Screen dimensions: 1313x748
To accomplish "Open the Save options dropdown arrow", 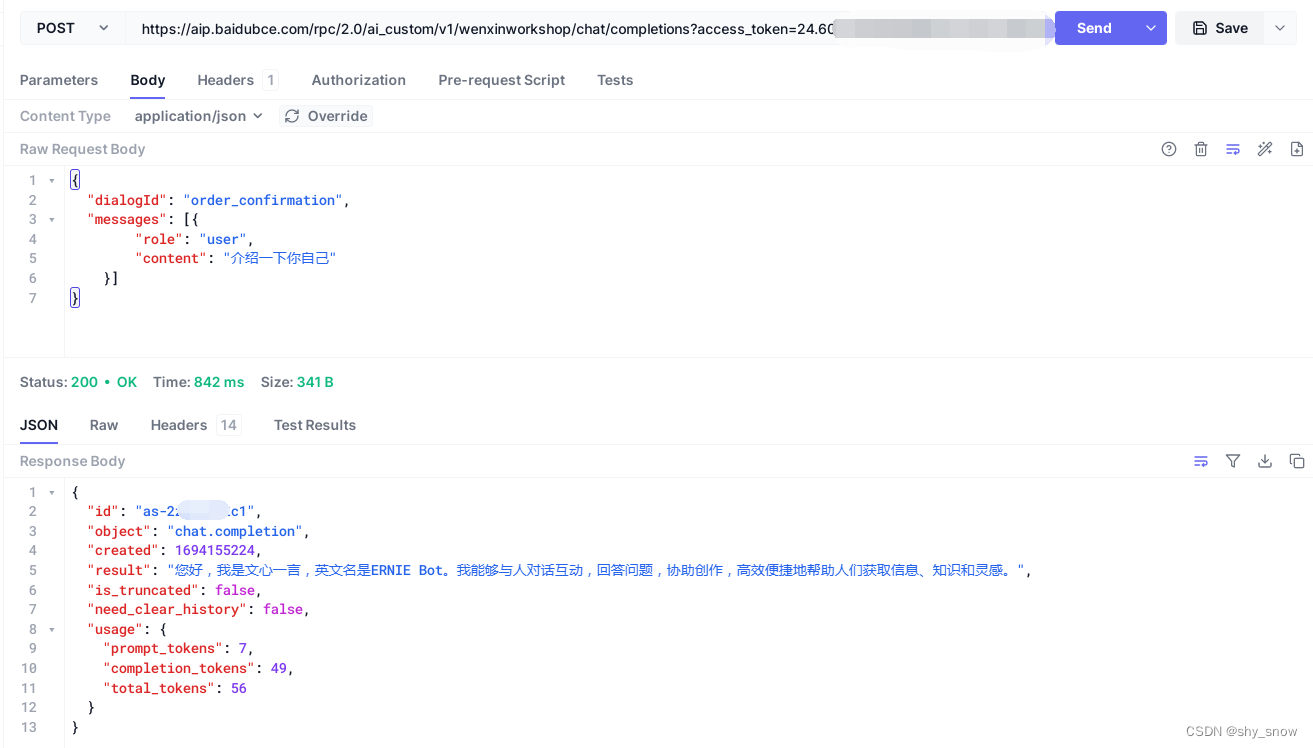I will 1280,28.
